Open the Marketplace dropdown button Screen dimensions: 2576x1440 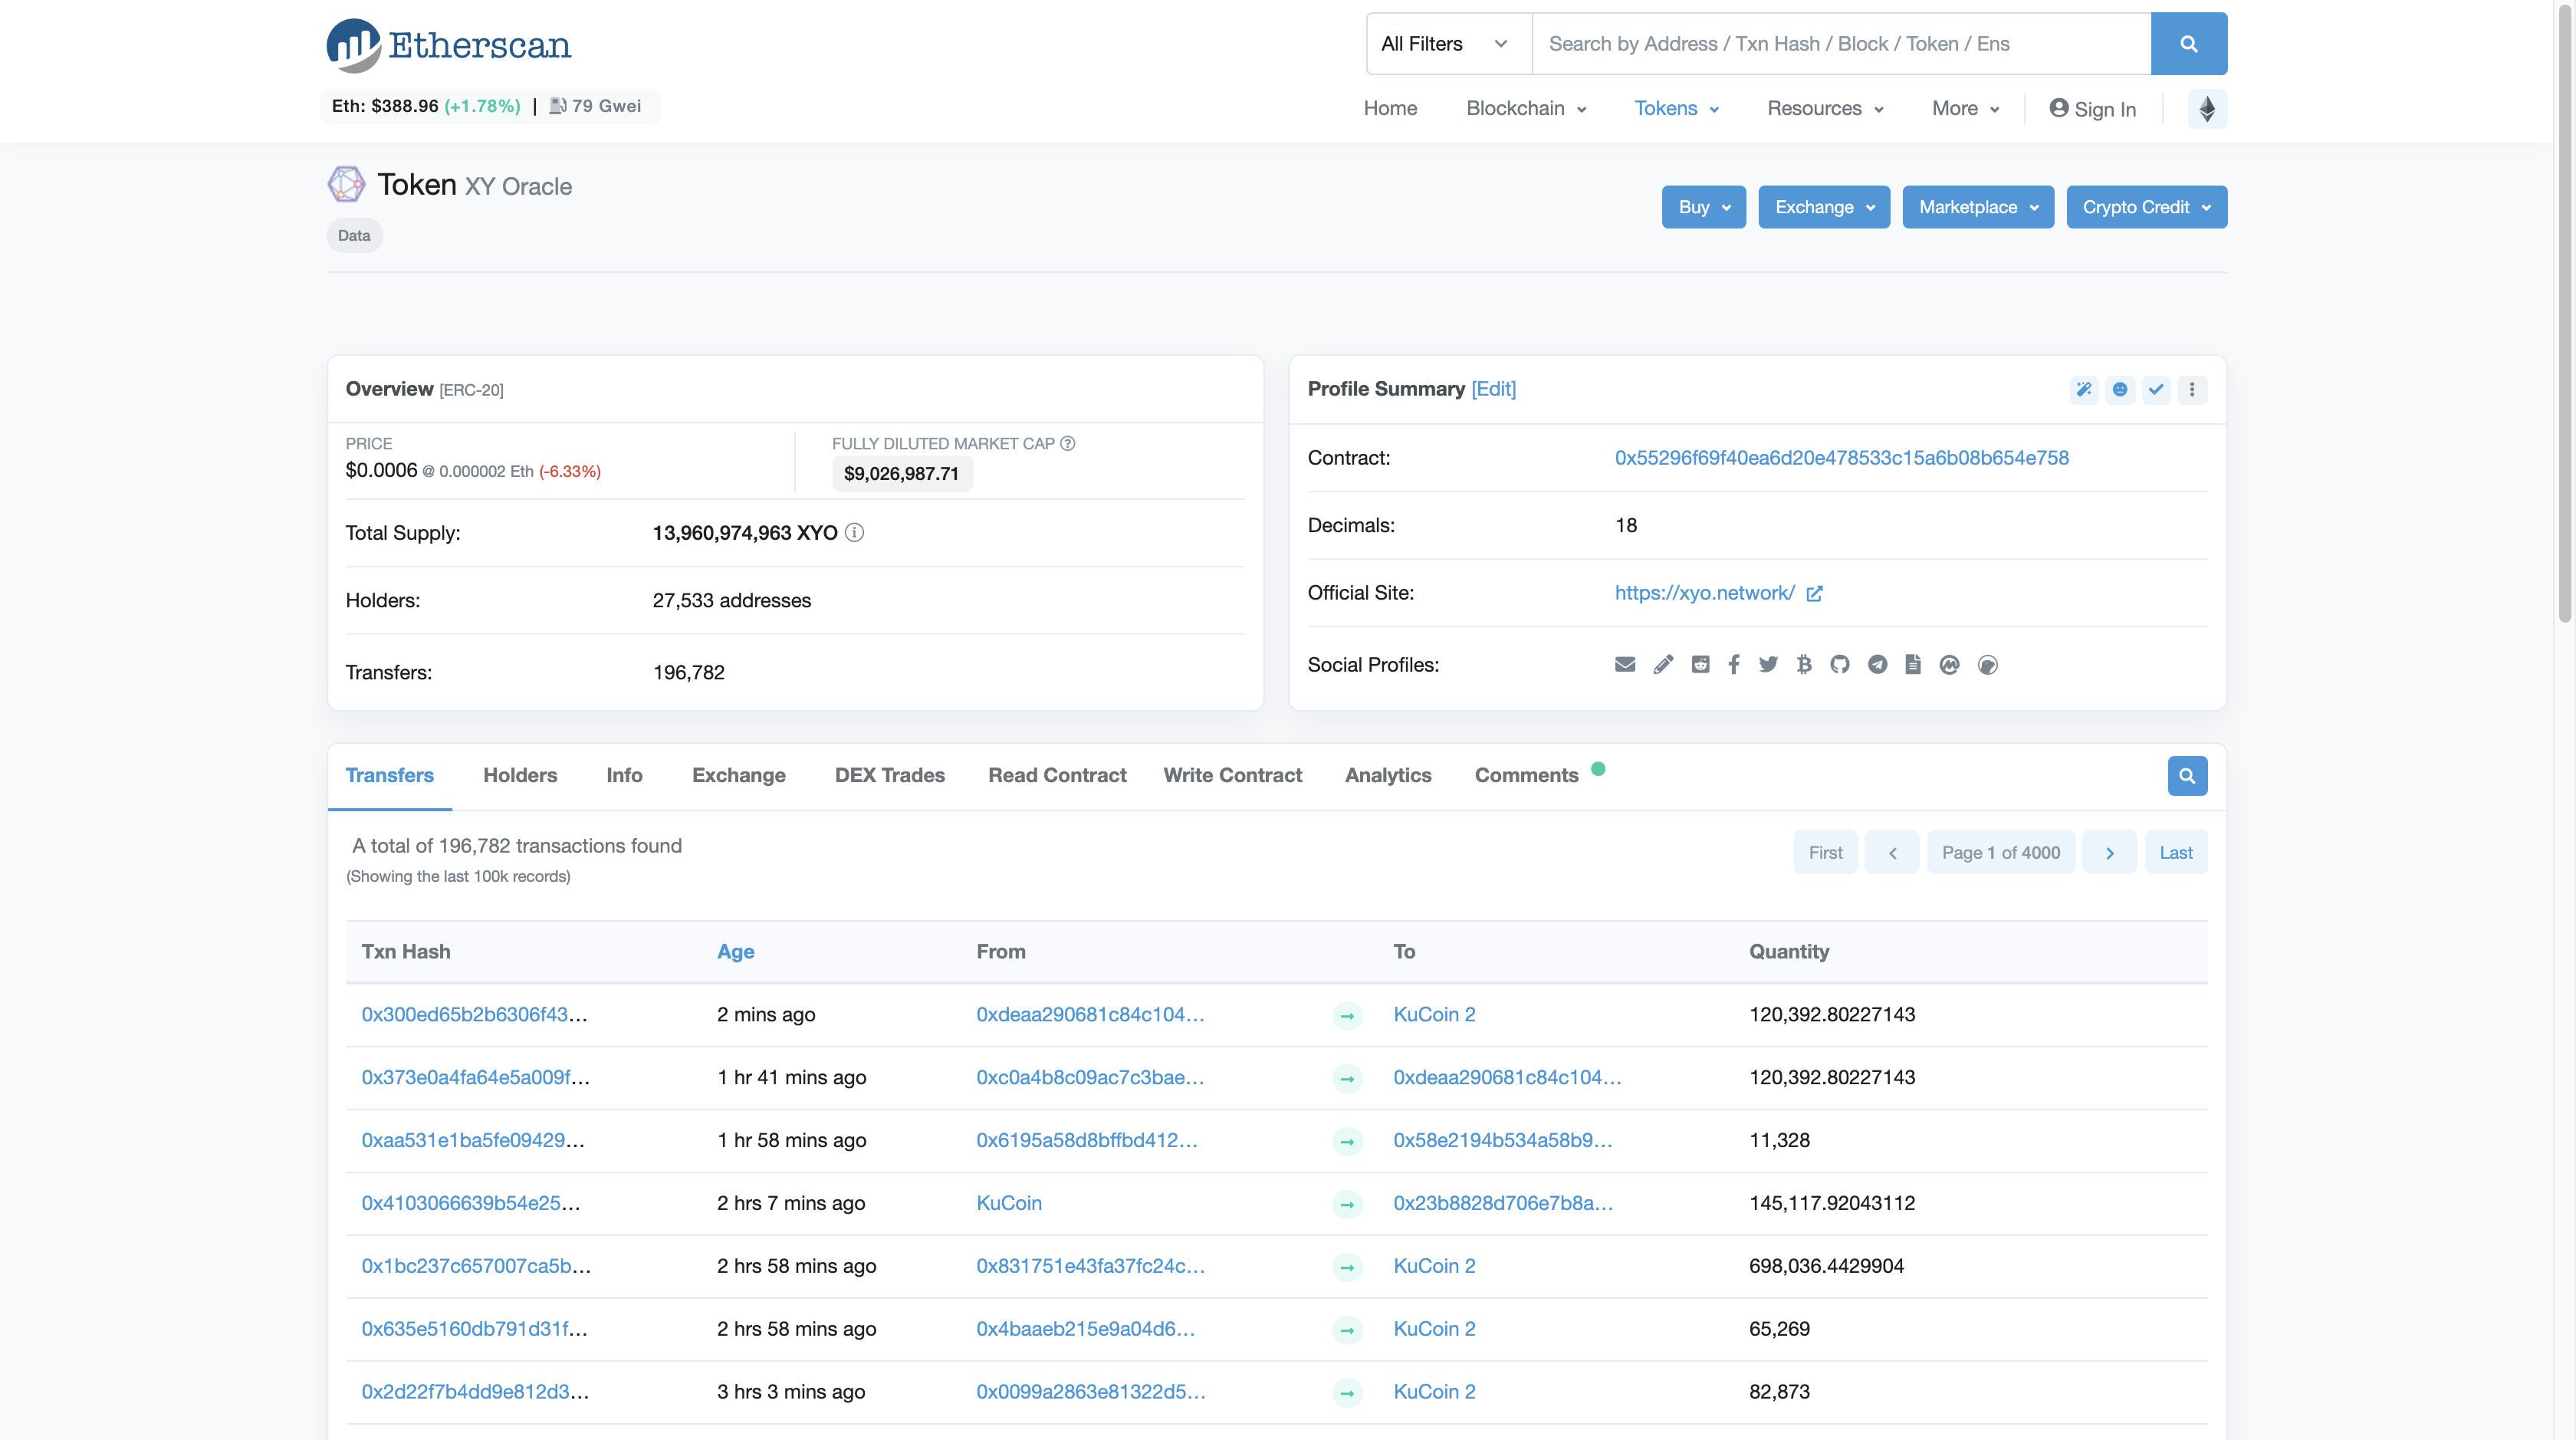point(1977,207)
